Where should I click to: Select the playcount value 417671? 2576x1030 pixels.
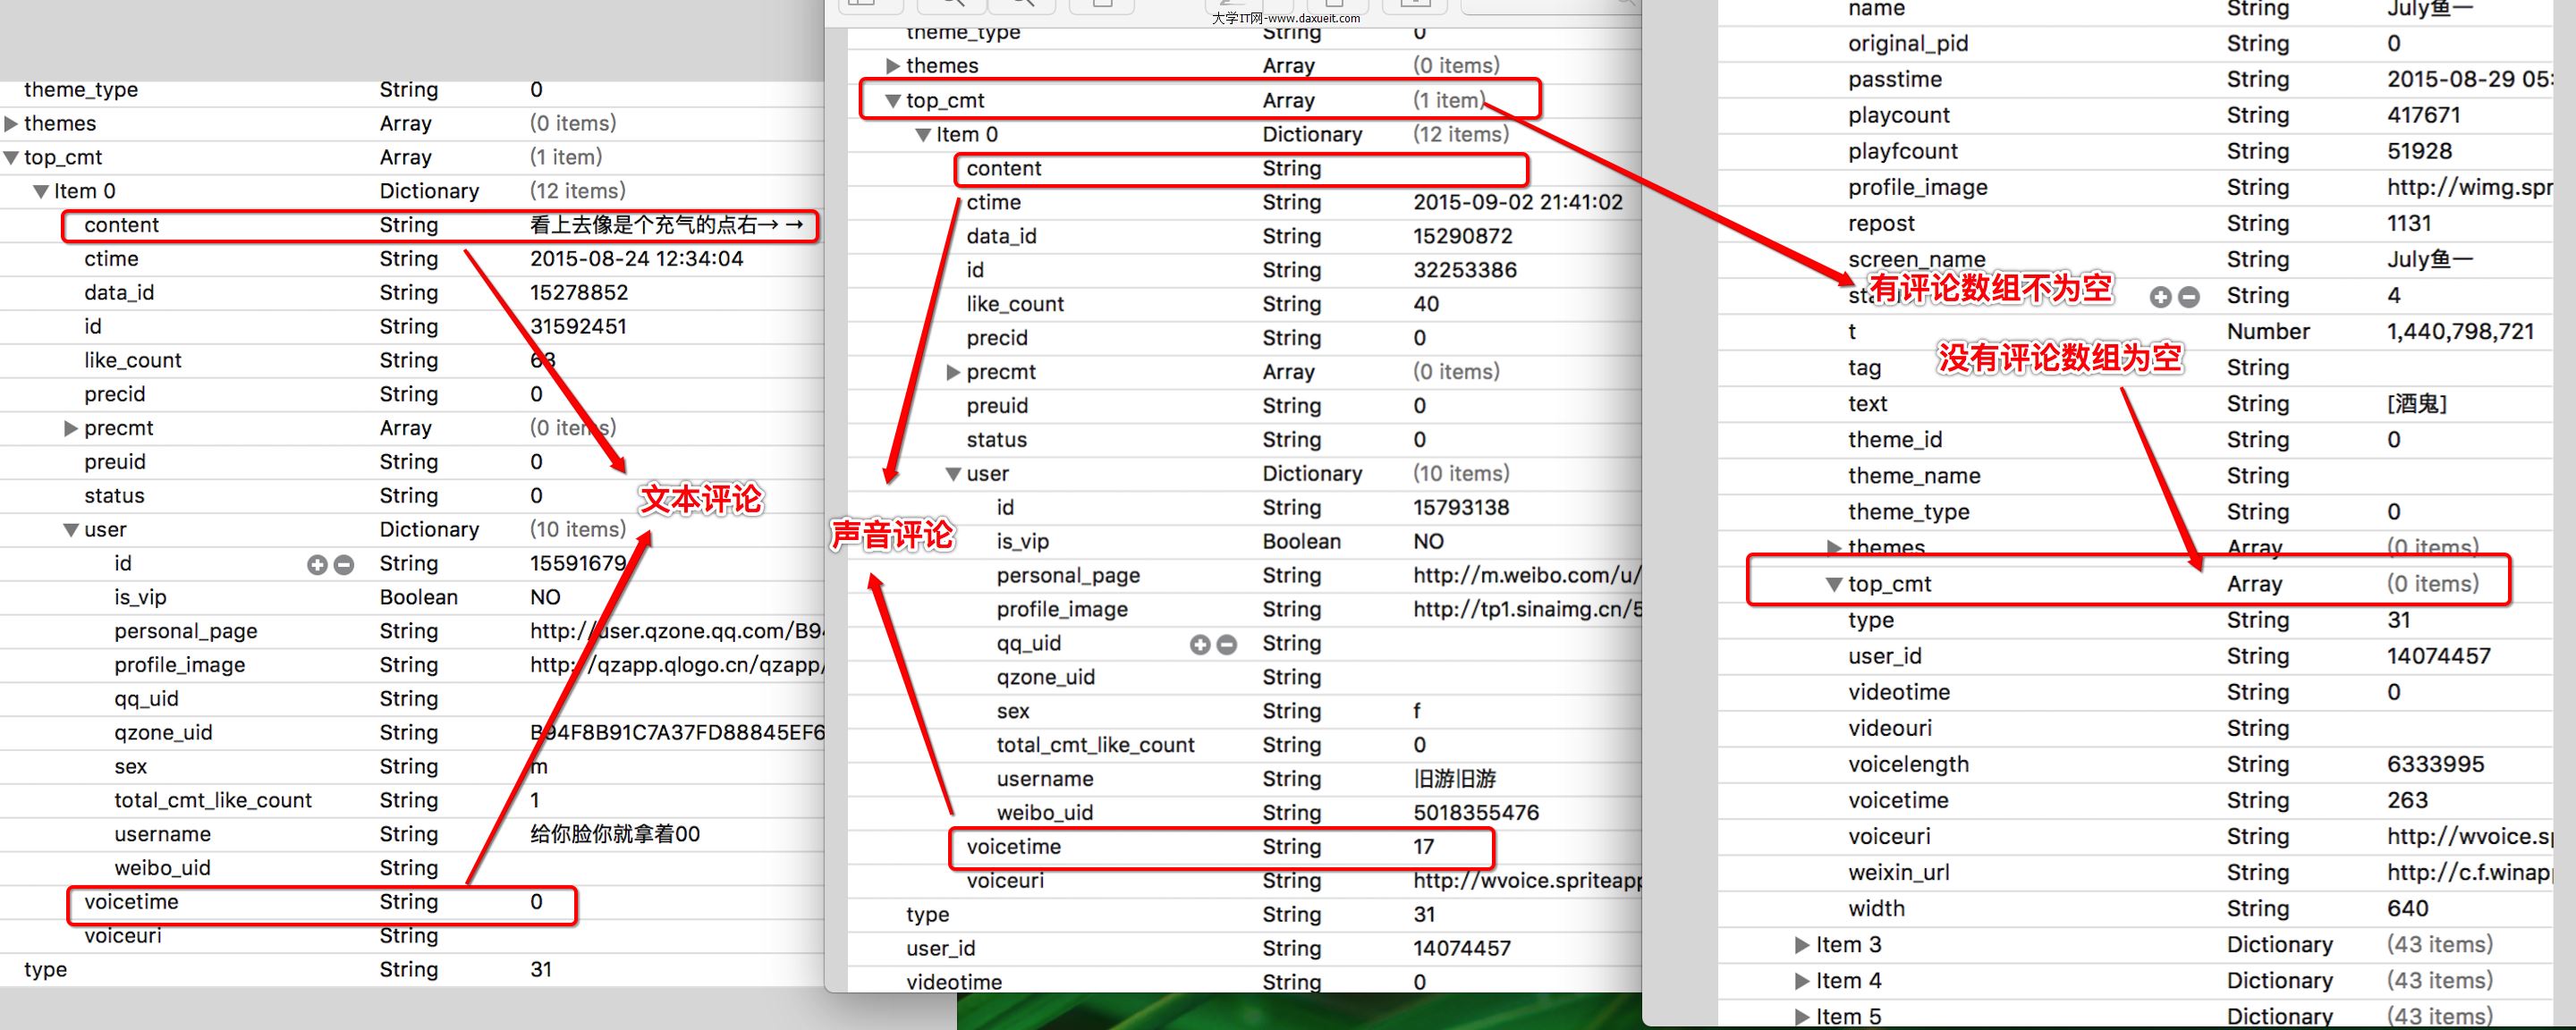click(2423, 115)
